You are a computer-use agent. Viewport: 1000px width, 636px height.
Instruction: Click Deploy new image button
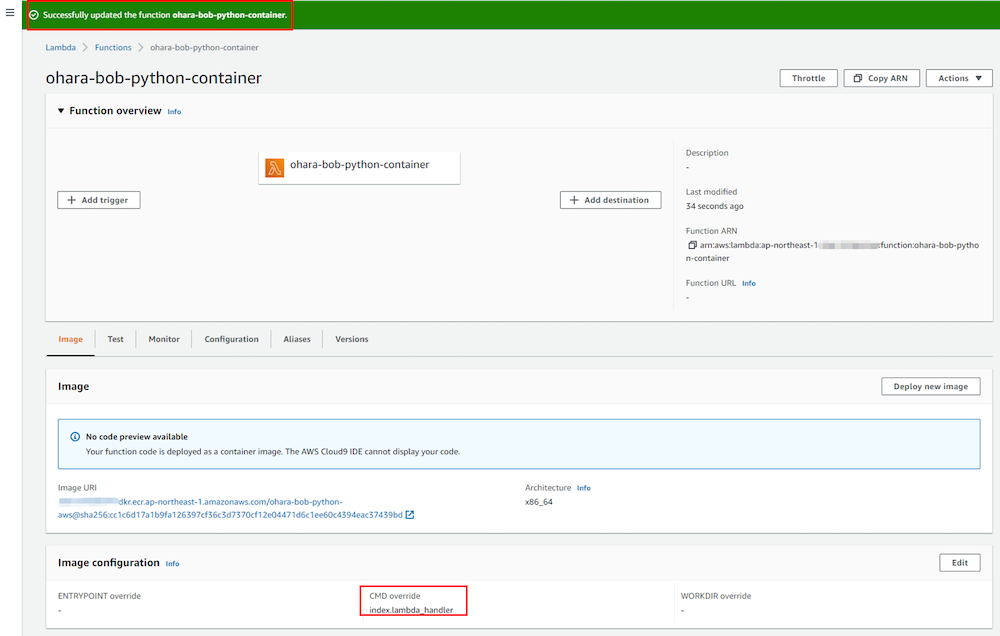pyautogui.click(x=930, y=386)
